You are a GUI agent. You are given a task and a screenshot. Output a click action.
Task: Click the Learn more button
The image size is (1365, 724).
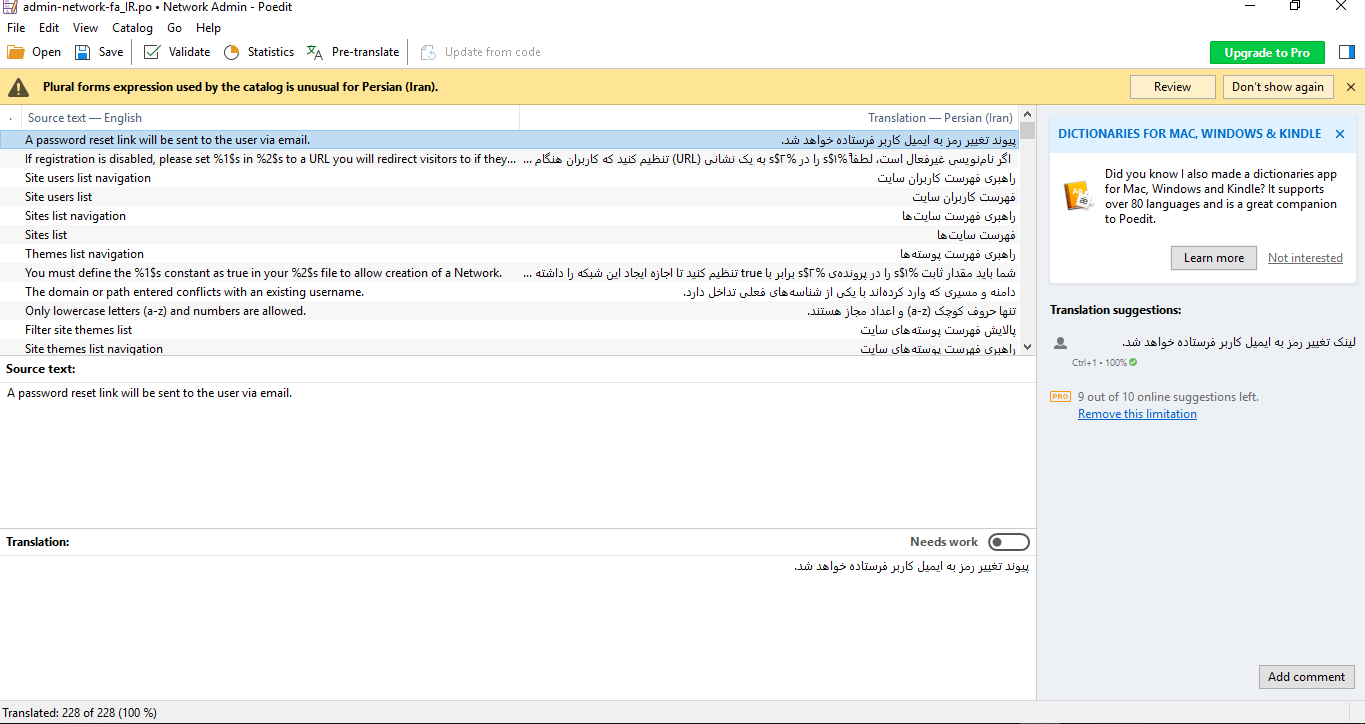click(x=1214, y=258)
